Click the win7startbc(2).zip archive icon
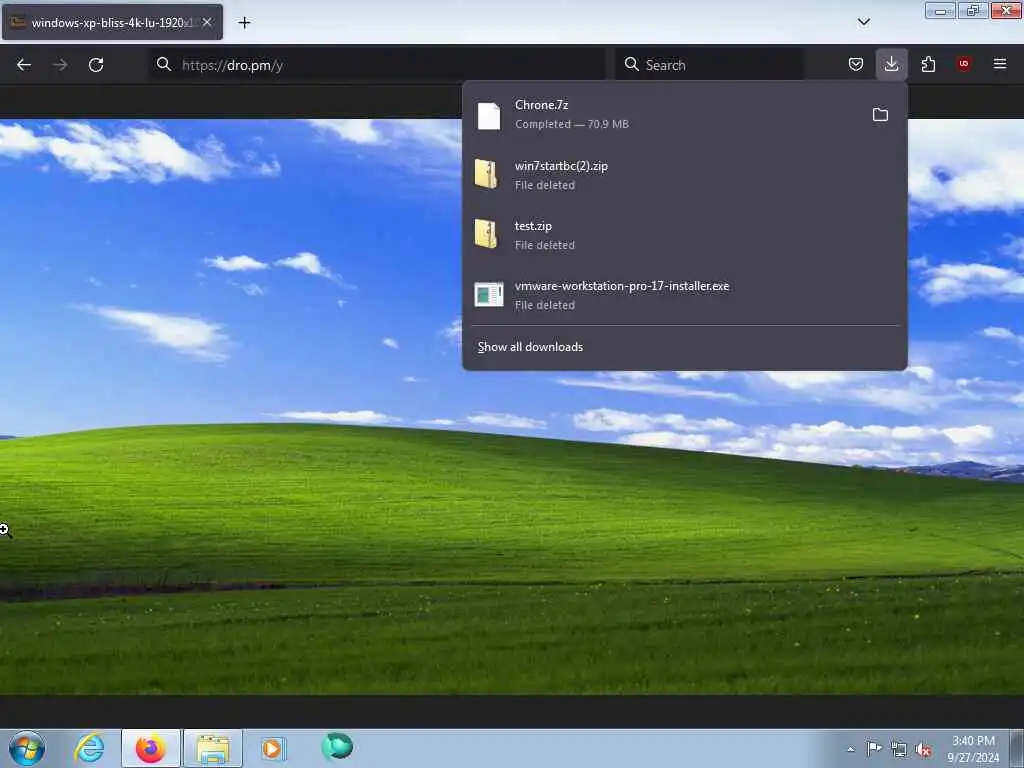1024x768 pixels. (x=486, y=174)
